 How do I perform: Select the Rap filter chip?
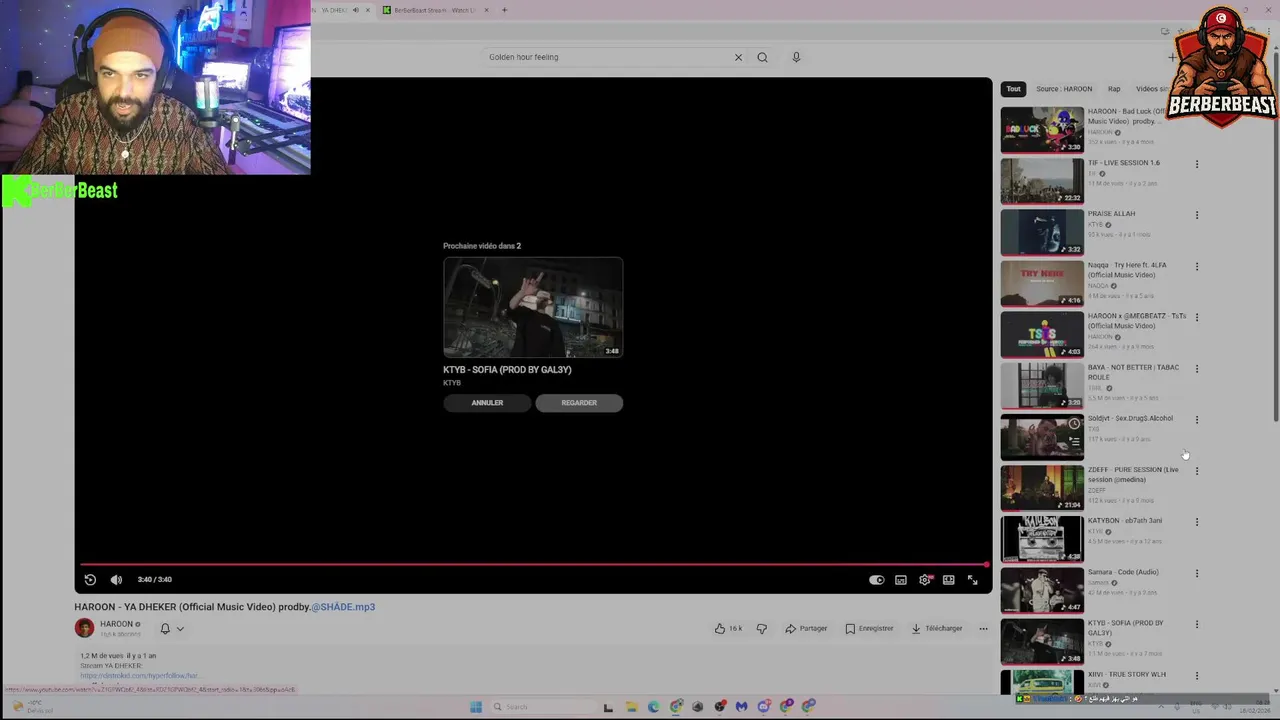(1114, 89)
